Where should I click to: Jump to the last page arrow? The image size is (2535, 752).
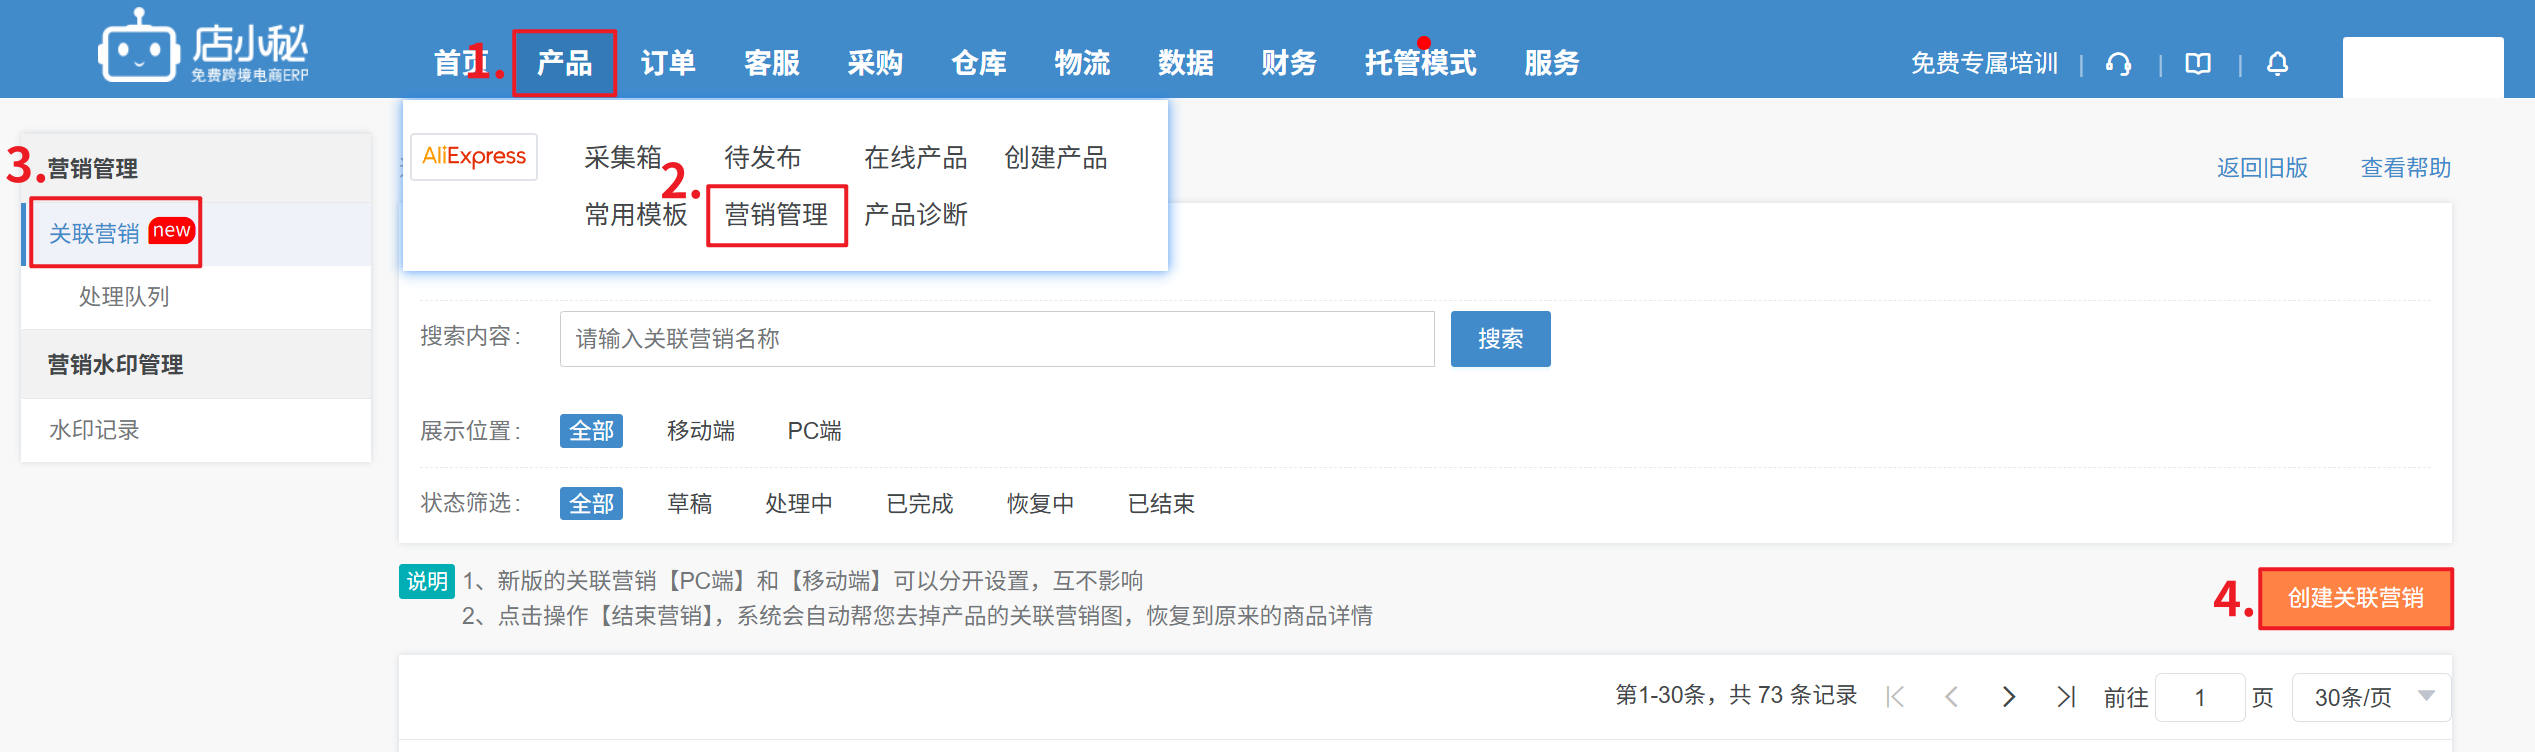coord(2066,697)
